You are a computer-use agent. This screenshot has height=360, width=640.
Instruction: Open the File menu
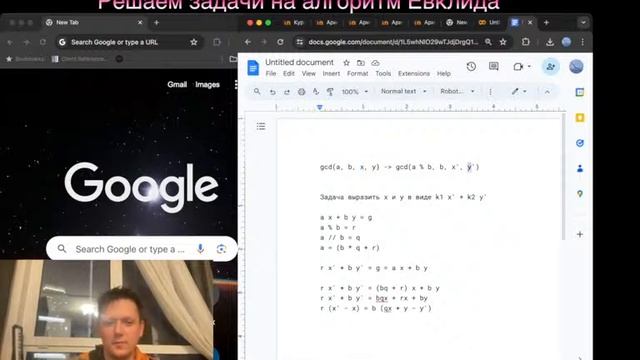pos(271,73)
